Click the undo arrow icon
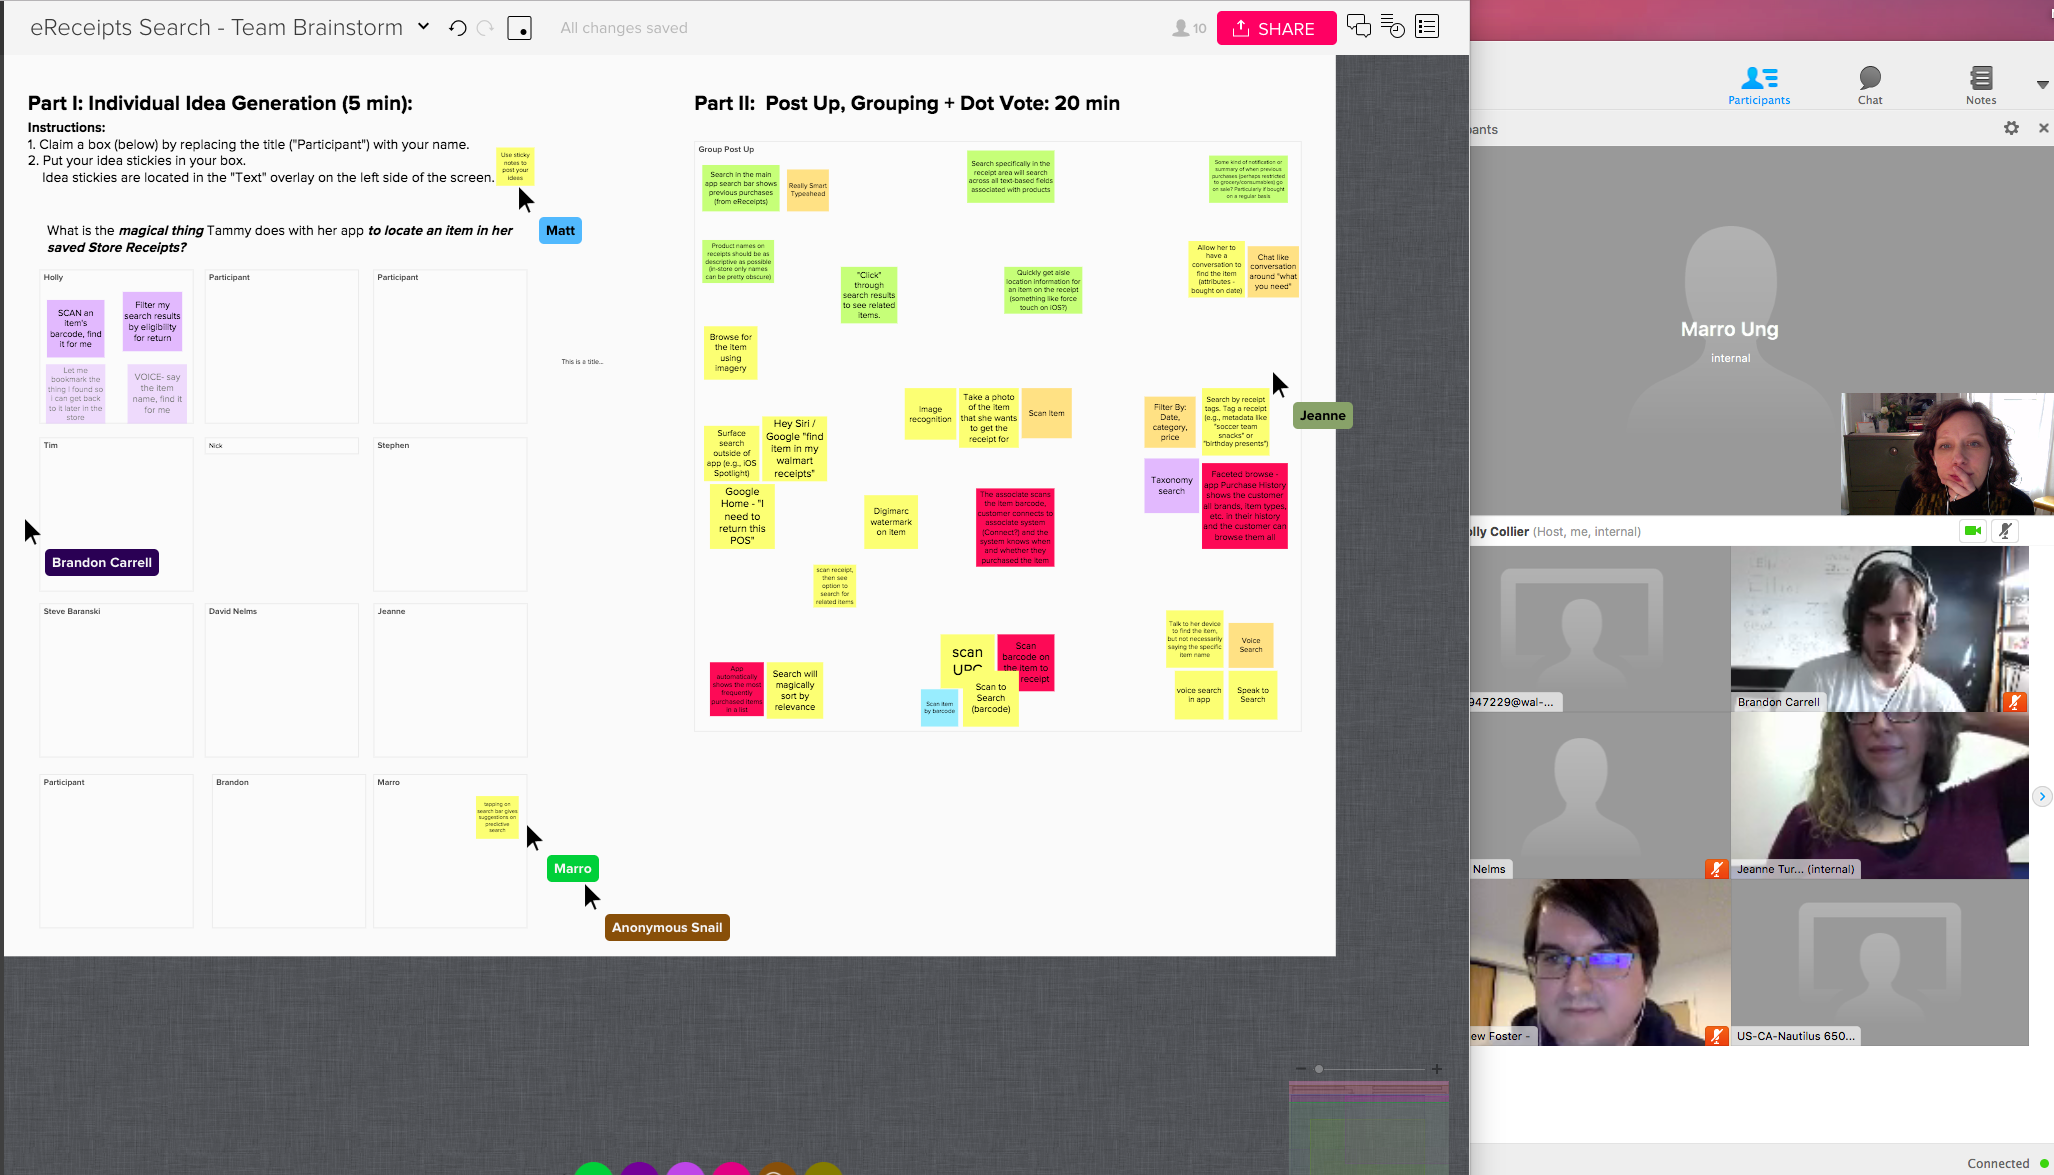Image resolution: width=2054 pixels, height=1175 pixels. [x=457, y=28]
